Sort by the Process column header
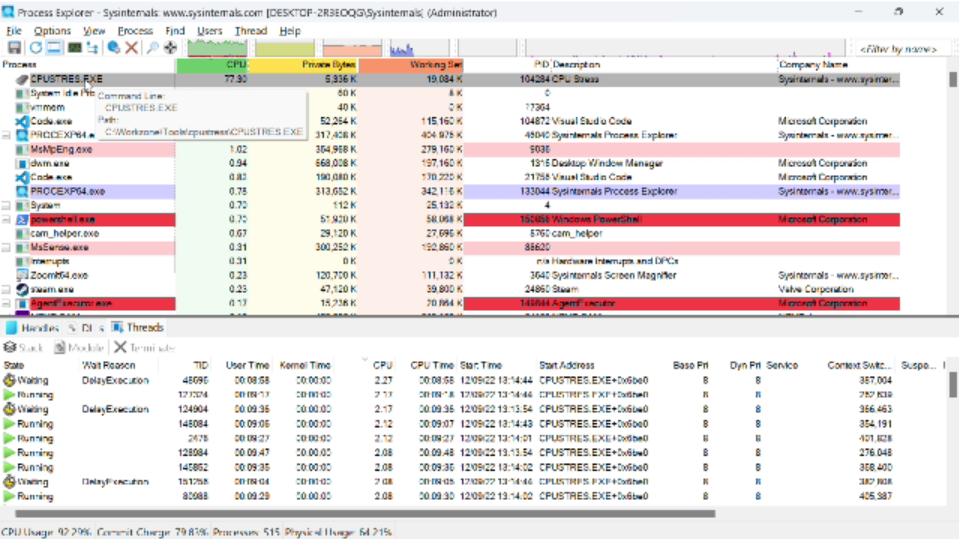 88,65
